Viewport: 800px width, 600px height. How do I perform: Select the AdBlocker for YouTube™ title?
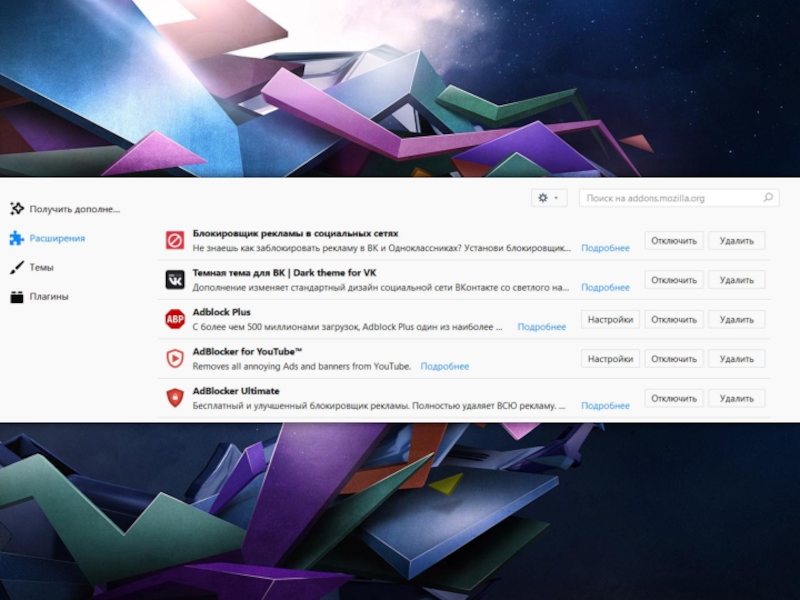(247, 352)
